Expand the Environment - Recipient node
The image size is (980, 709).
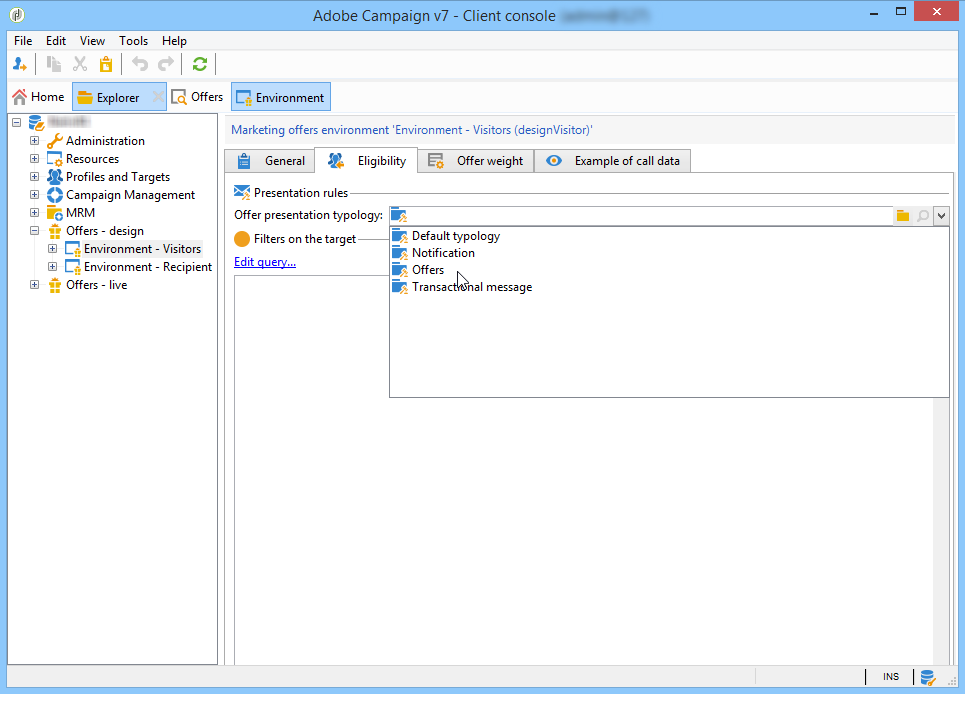pyautogui.click(x=52, y=267)
